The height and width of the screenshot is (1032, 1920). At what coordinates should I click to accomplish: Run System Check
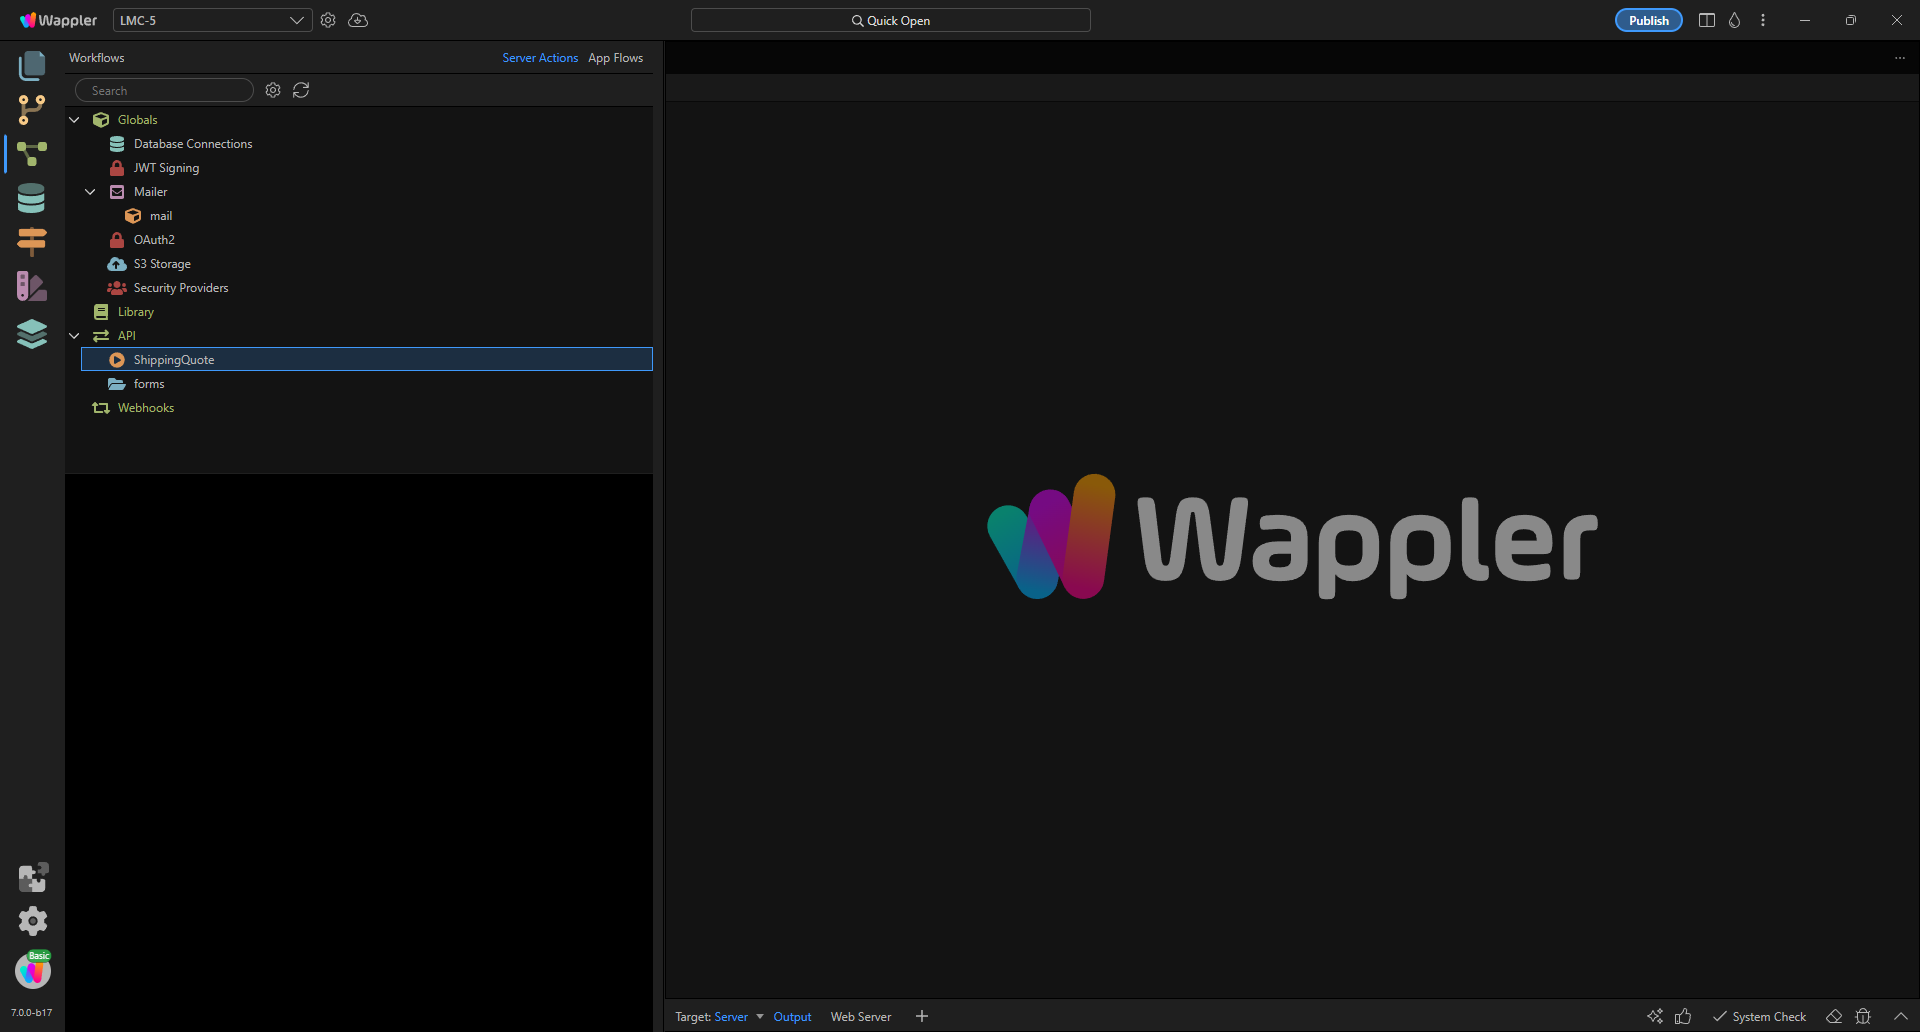pos(1759,1017)
